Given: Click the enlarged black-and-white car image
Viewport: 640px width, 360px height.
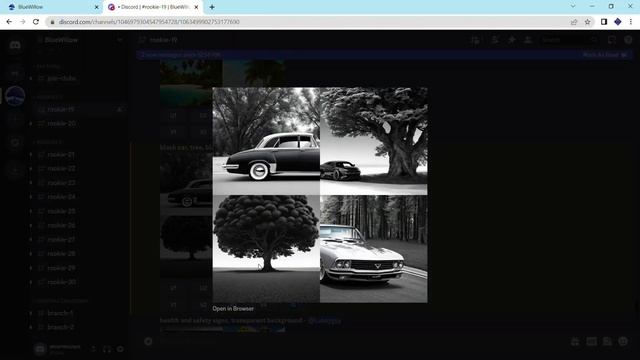Looking at the screenshot, I should click(x=320, y=195).
